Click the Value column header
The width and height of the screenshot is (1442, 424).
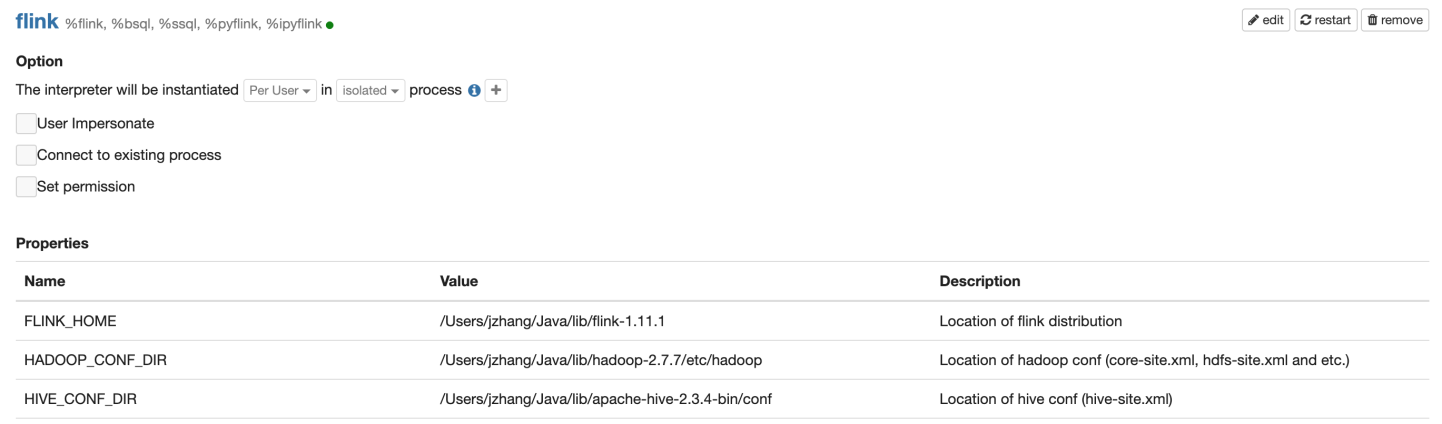point(459,281)
